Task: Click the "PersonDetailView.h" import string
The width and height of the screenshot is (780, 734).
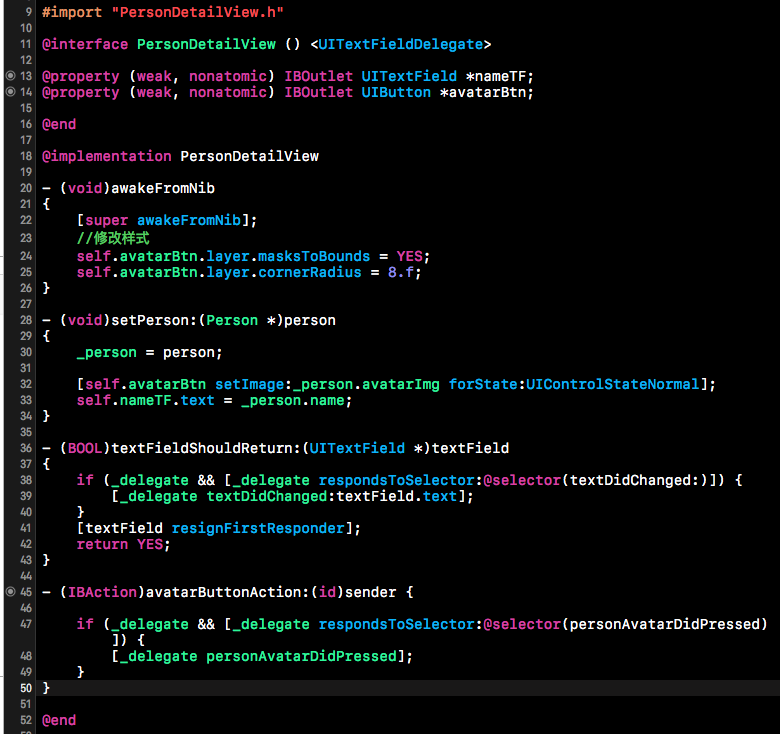Action: click(197, 12)
